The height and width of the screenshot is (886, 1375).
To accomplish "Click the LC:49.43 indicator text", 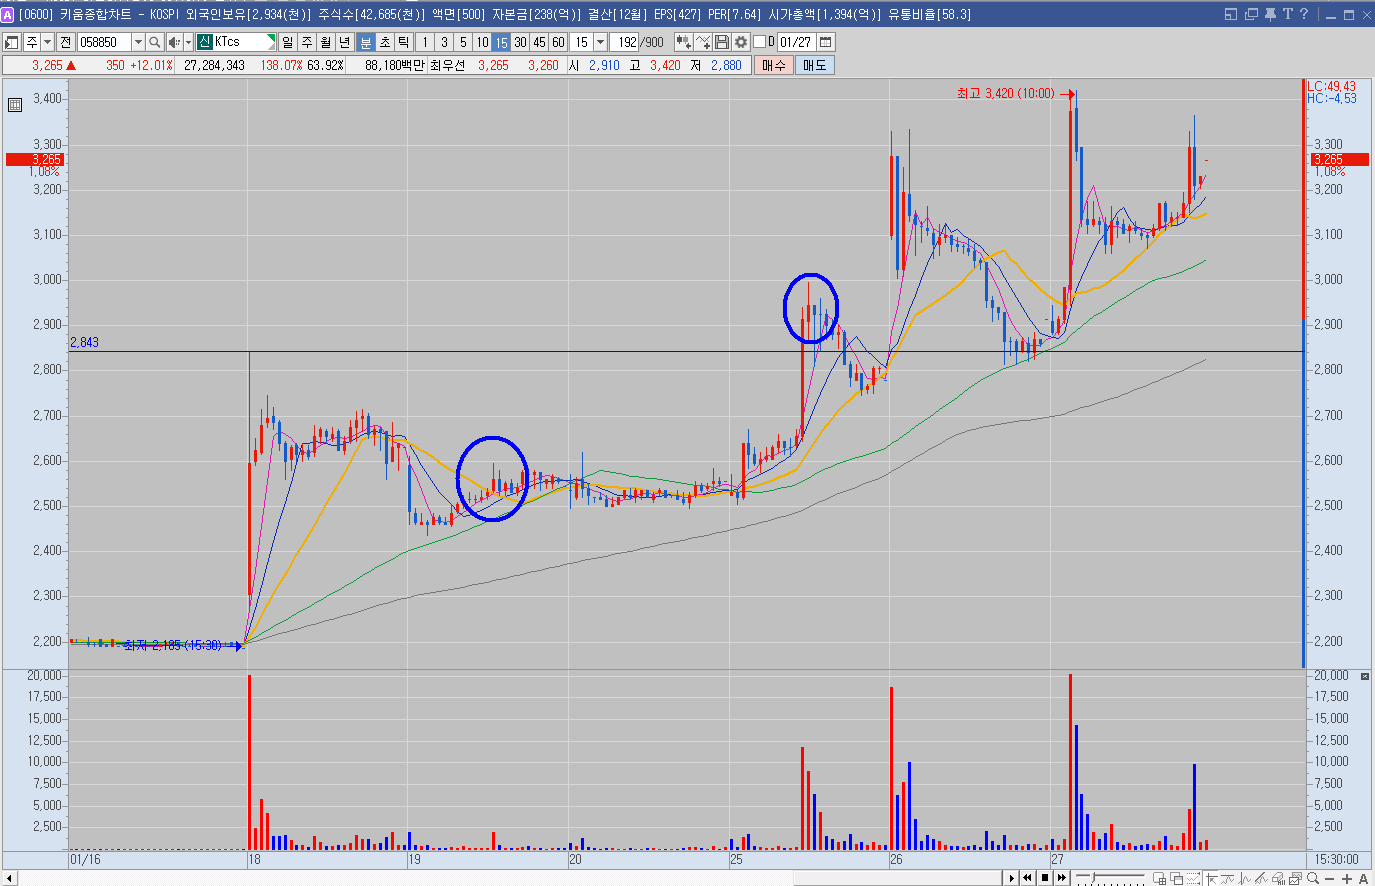I will 1332,86.
